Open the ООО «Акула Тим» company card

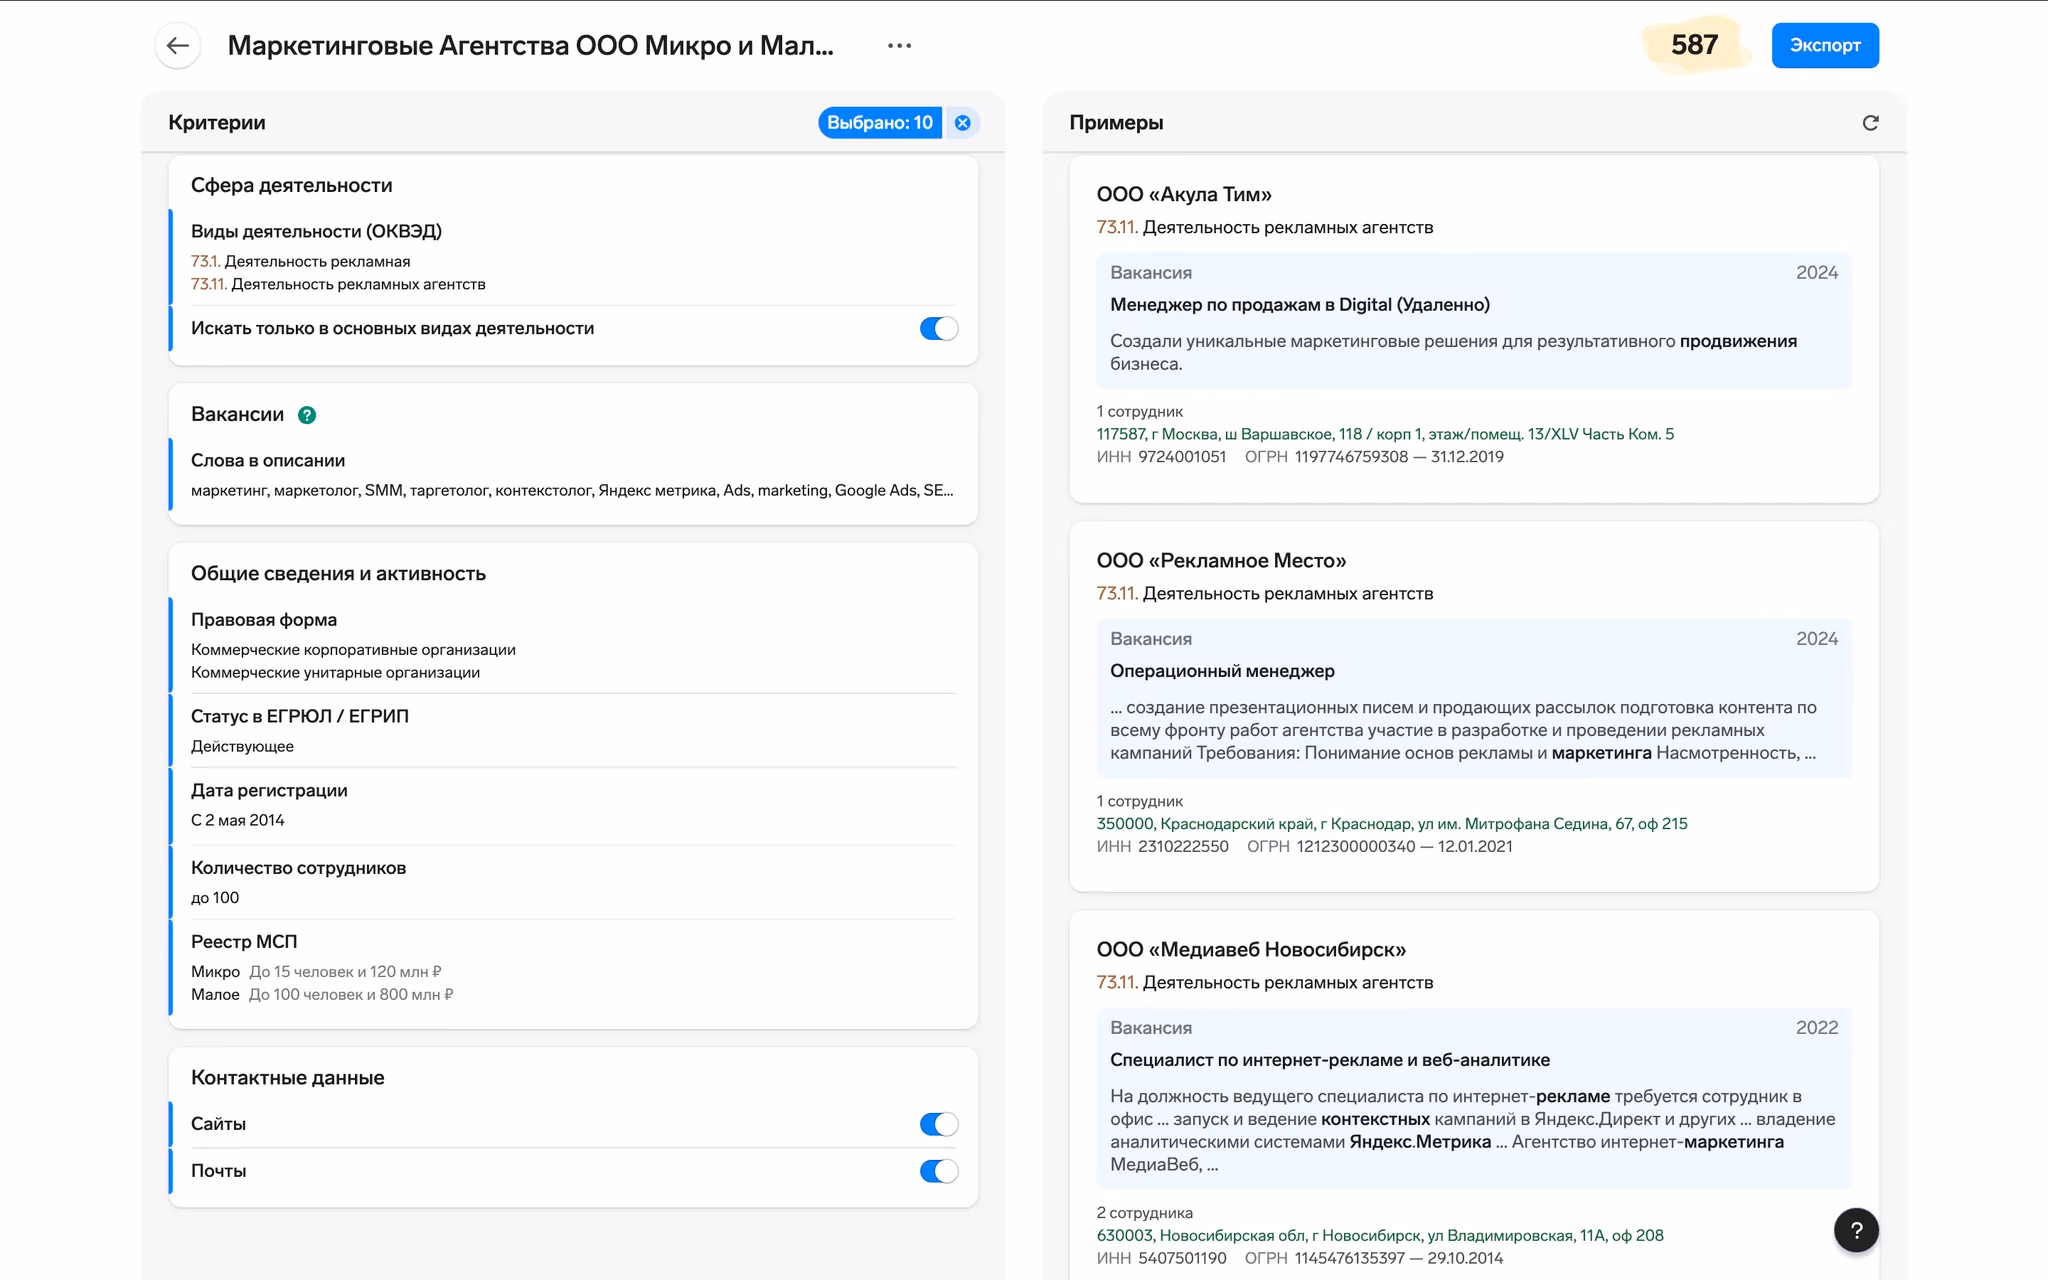click(1184, 194)
